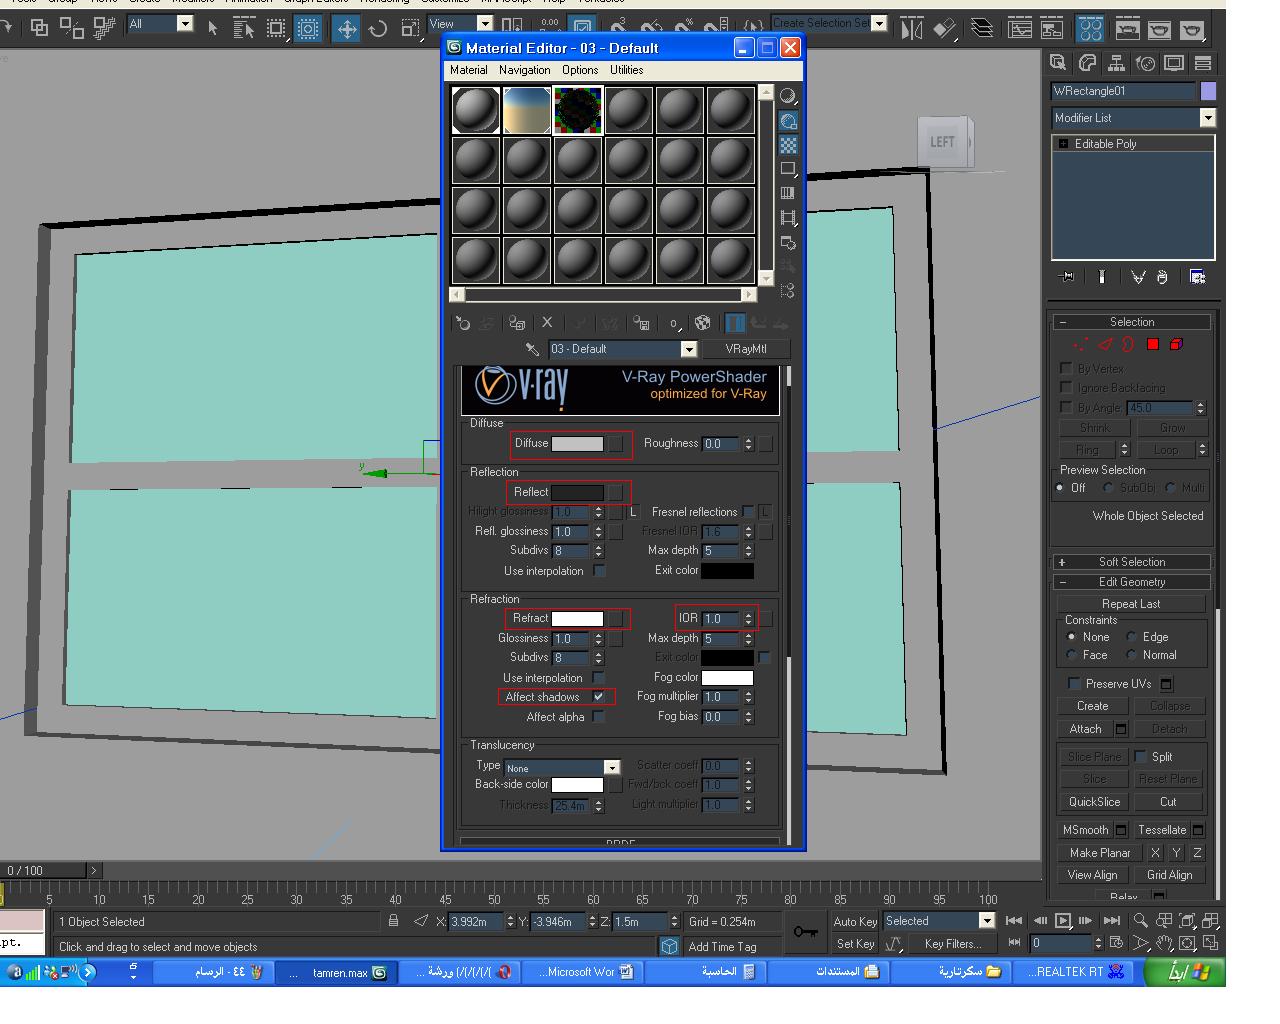Open the View reference coordinate dropdown
This screenshot has height=1024, width=1280.
coord(485,23)
